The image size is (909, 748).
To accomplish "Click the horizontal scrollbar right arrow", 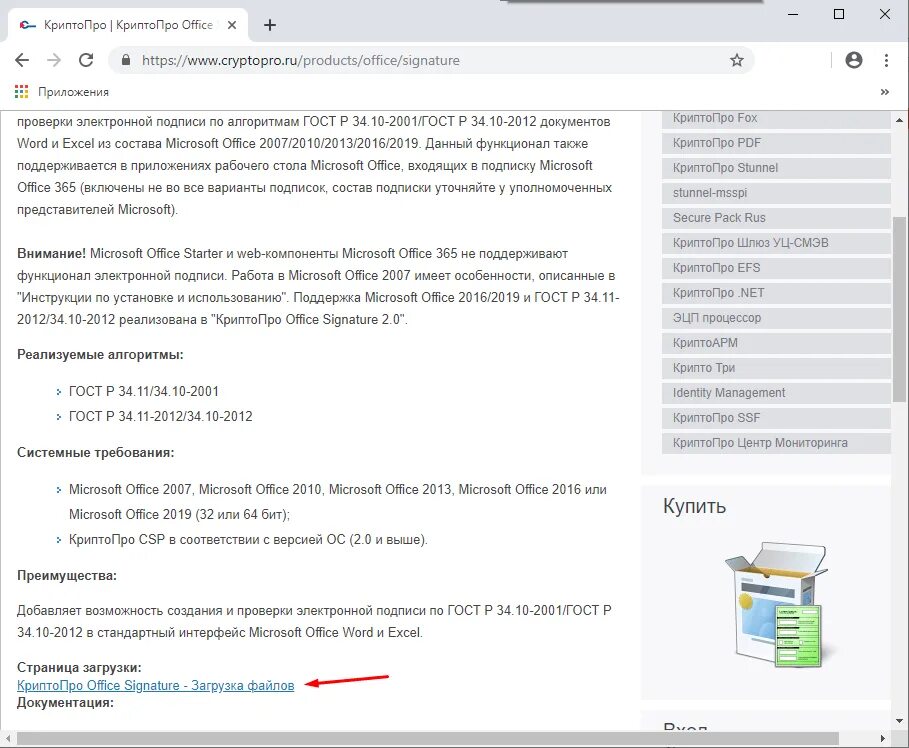I will point(882,738).
